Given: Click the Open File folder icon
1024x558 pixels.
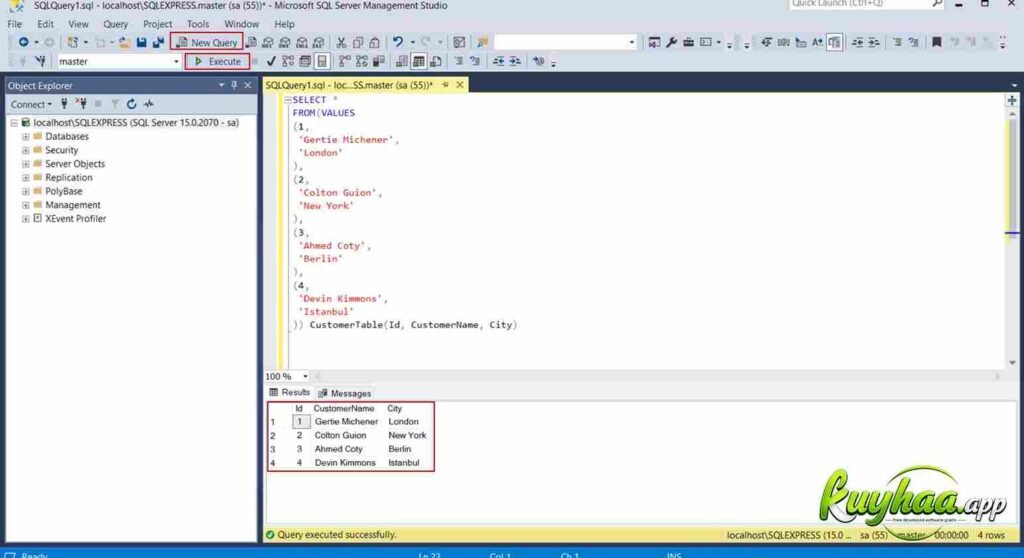Looking at the screenshot, I should click(124, 42).
